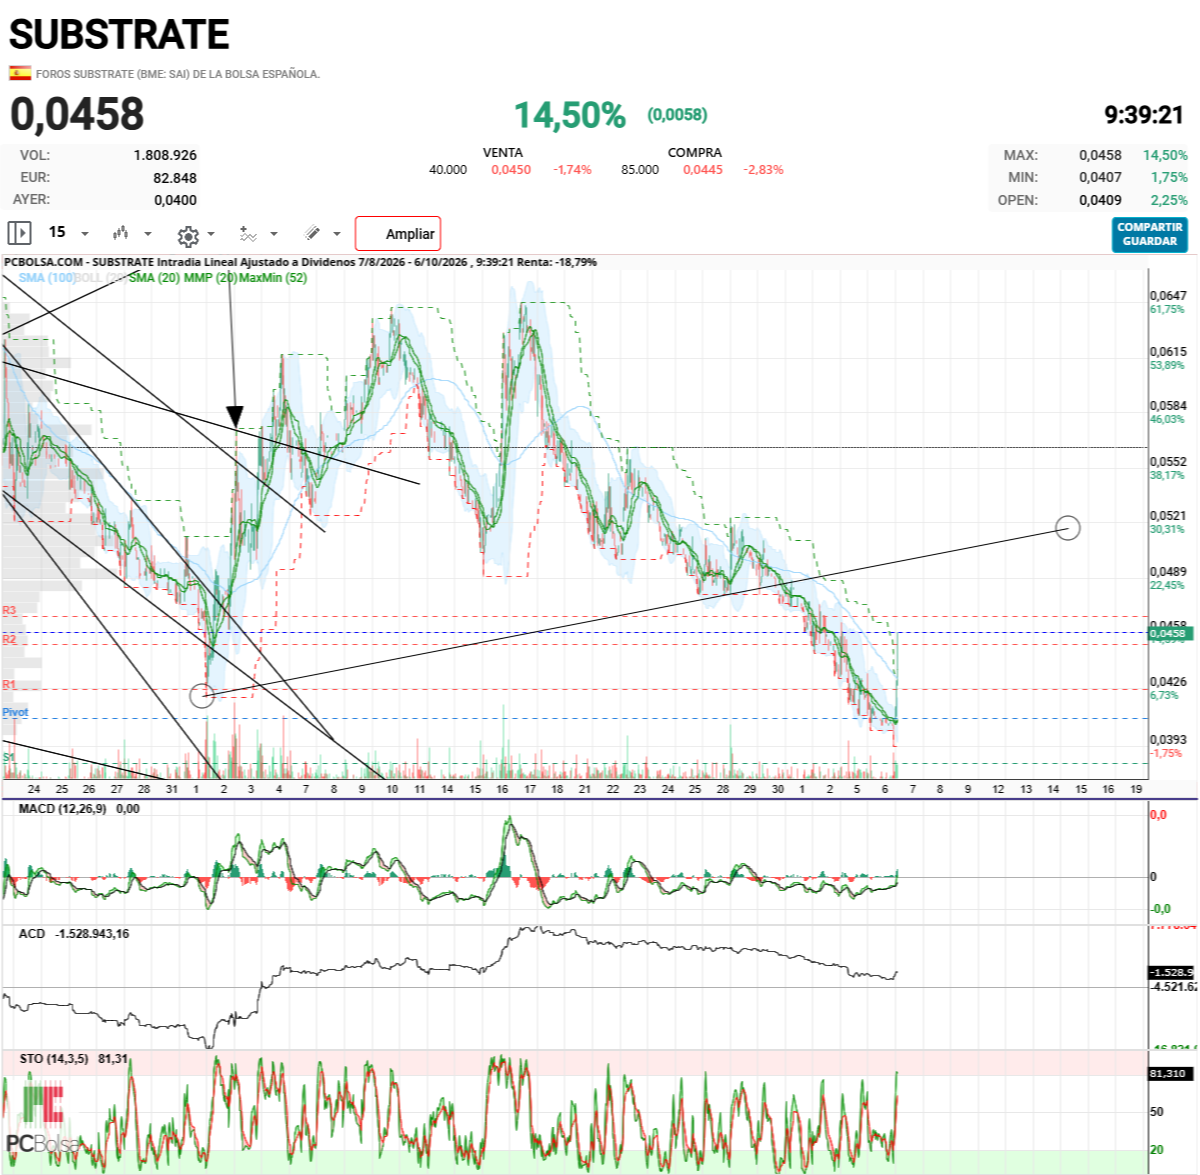Select the MACD (12,26,9) indicator label
This screenshot has height=1175, width=1200.
62,808
